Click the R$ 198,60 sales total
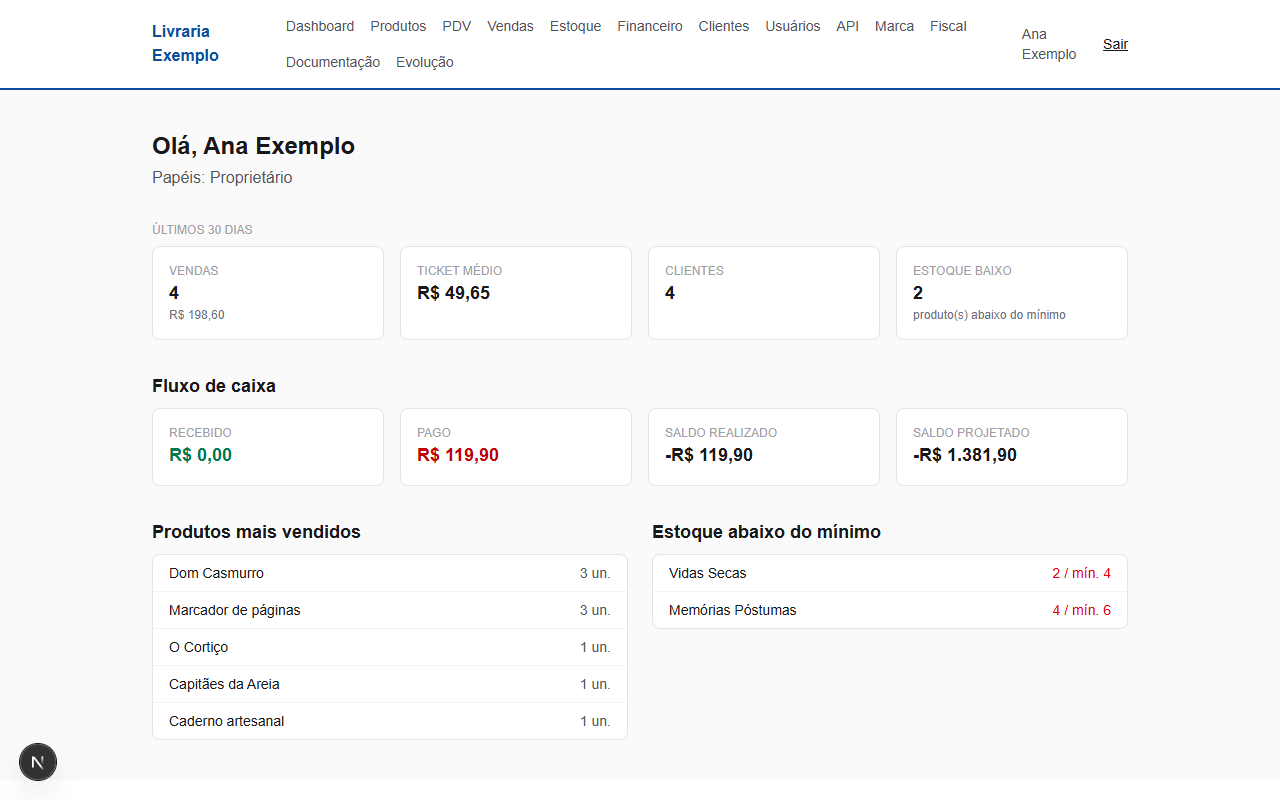 click(x=197, y=315)
